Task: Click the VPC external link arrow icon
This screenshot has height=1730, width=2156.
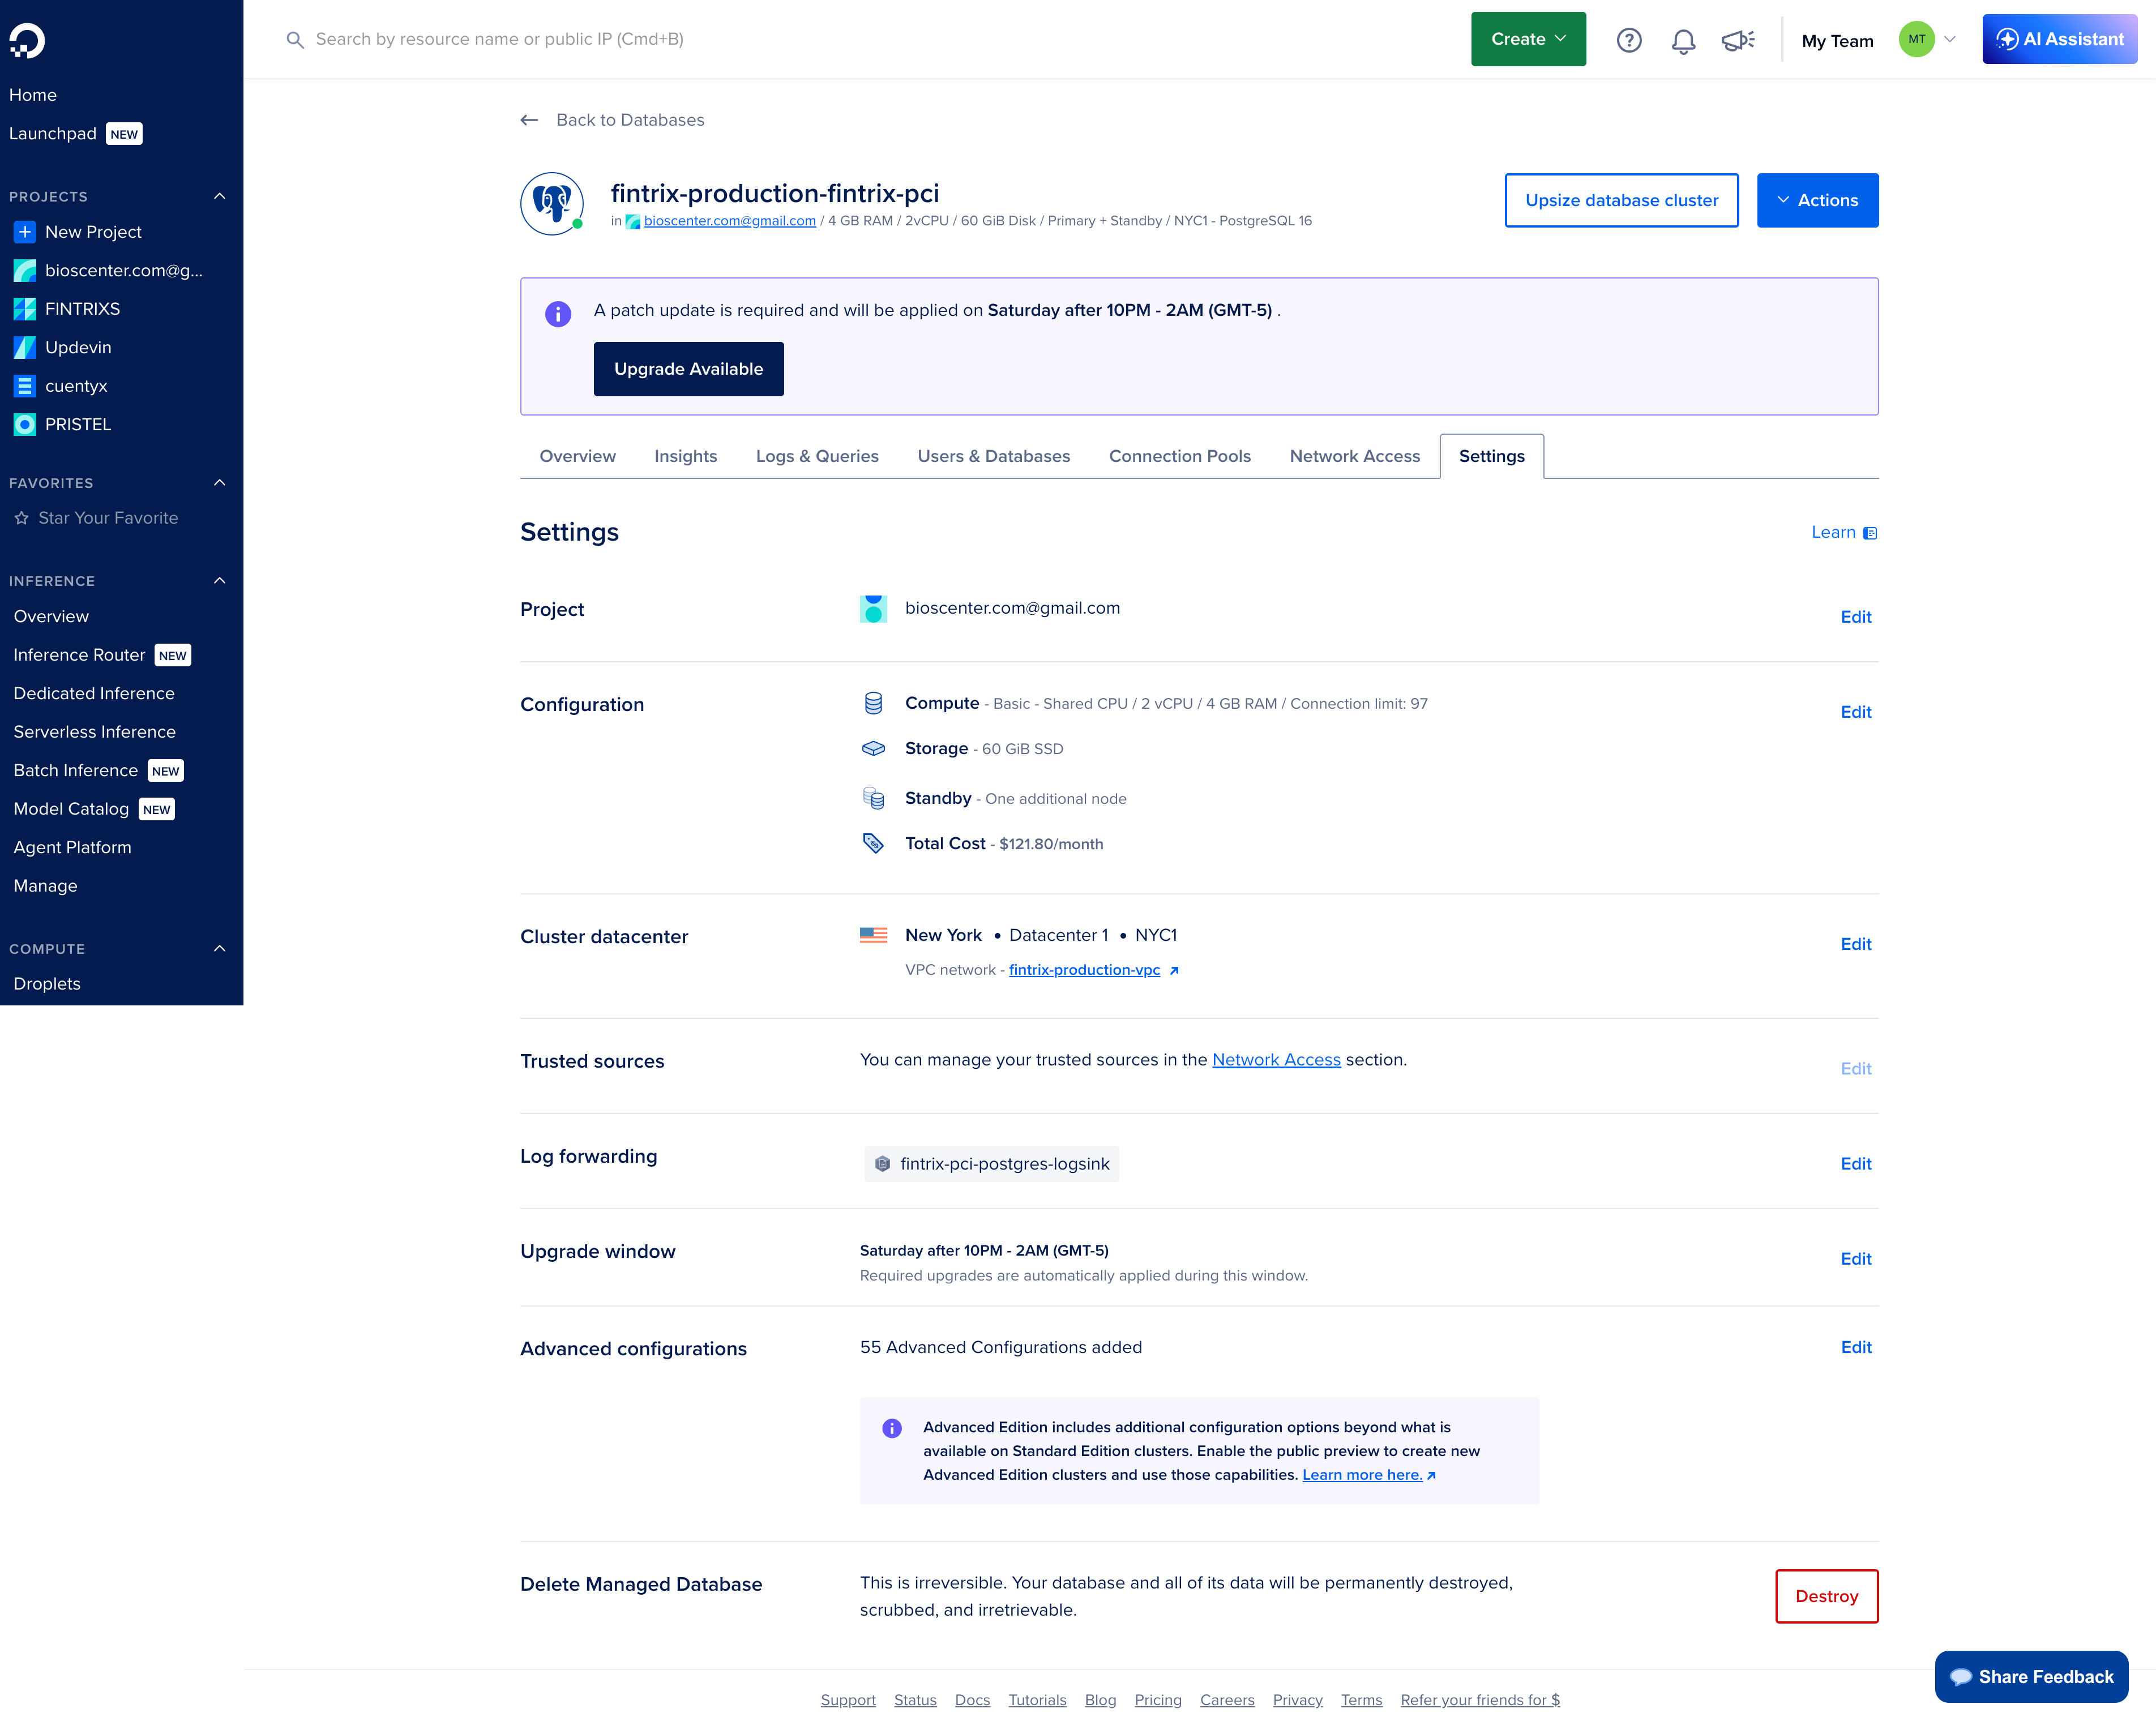Action: click(x=1174, y=970)
